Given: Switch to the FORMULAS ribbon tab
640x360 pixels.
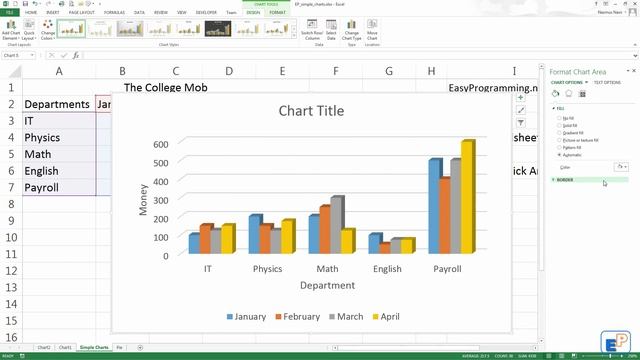Looking at the screenshot, I should click(114, 12).
